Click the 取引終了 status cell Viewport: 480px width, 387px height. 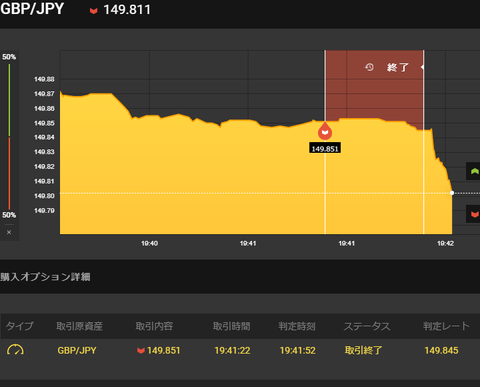coord(364,350)
